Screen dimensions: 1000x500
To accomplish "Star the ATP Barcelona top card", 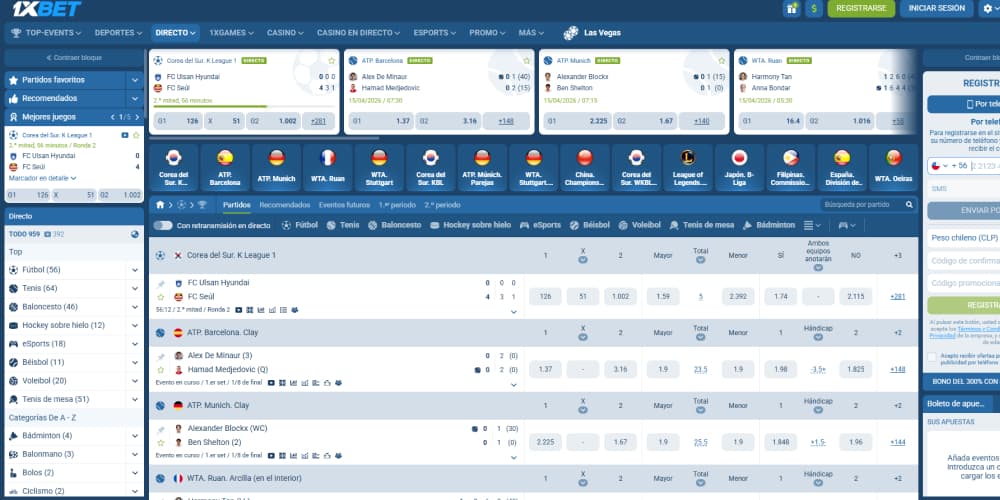I will (526, 61).
